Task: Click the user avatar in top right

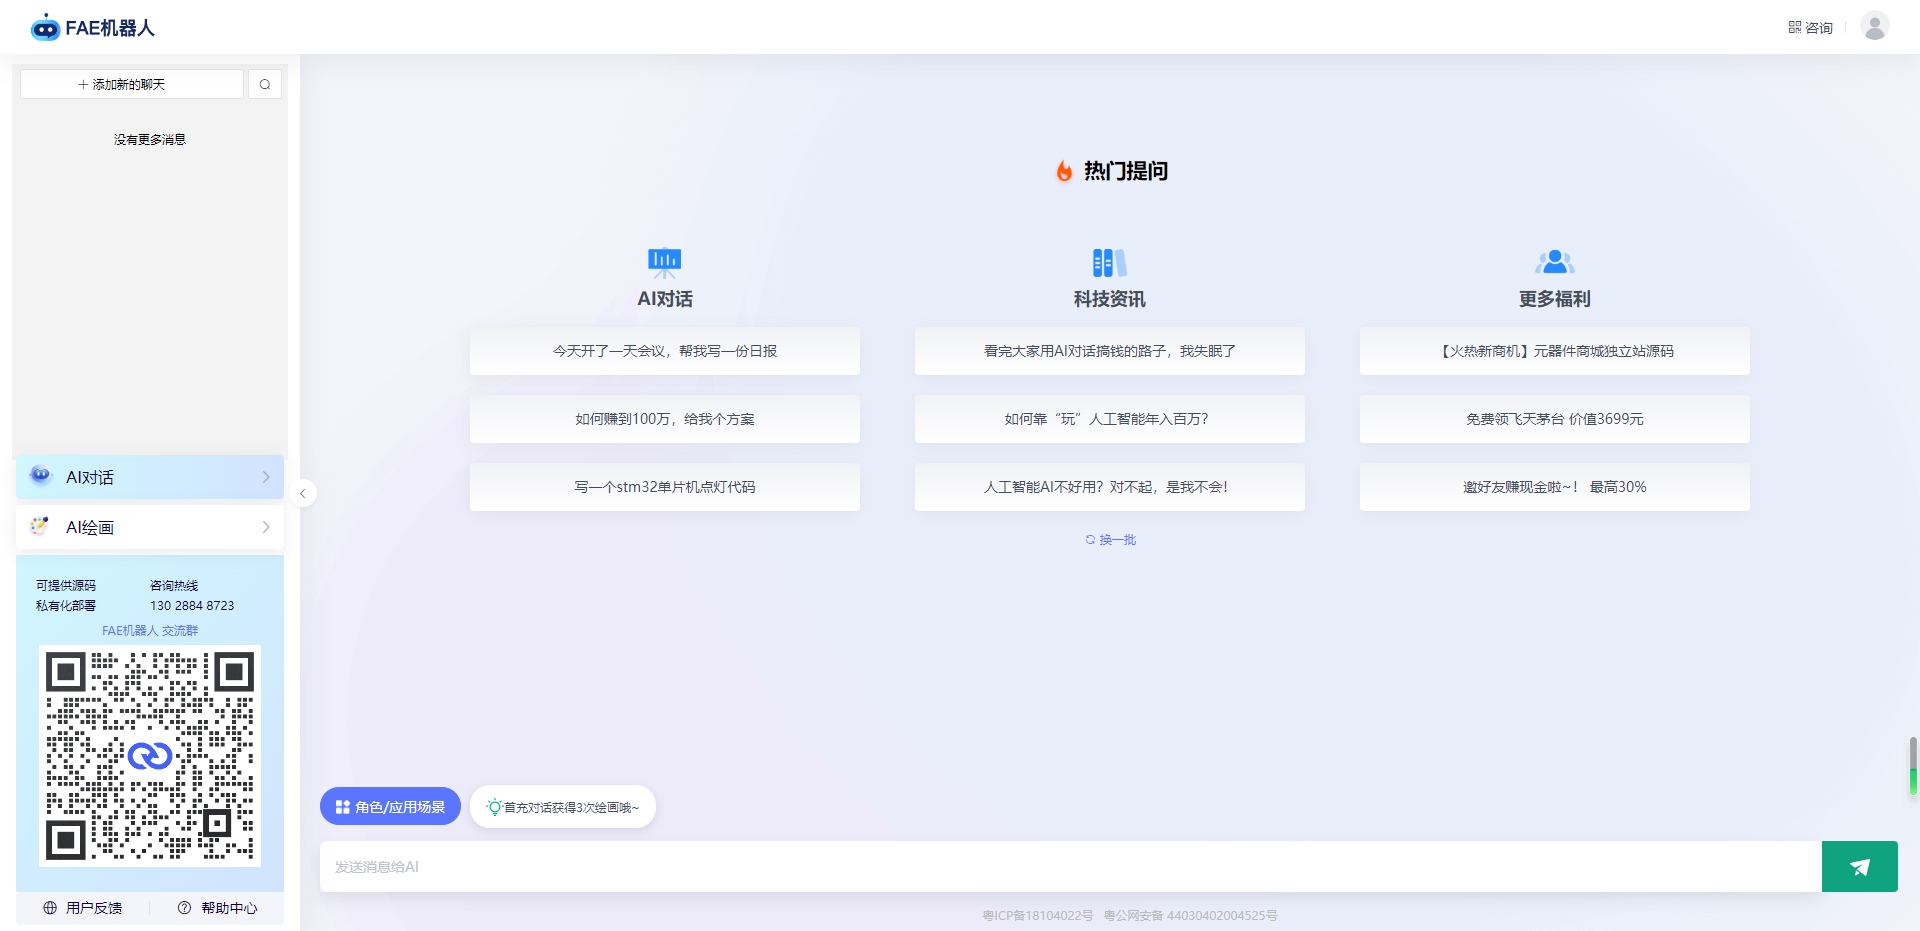Action: pos(1875,27)
